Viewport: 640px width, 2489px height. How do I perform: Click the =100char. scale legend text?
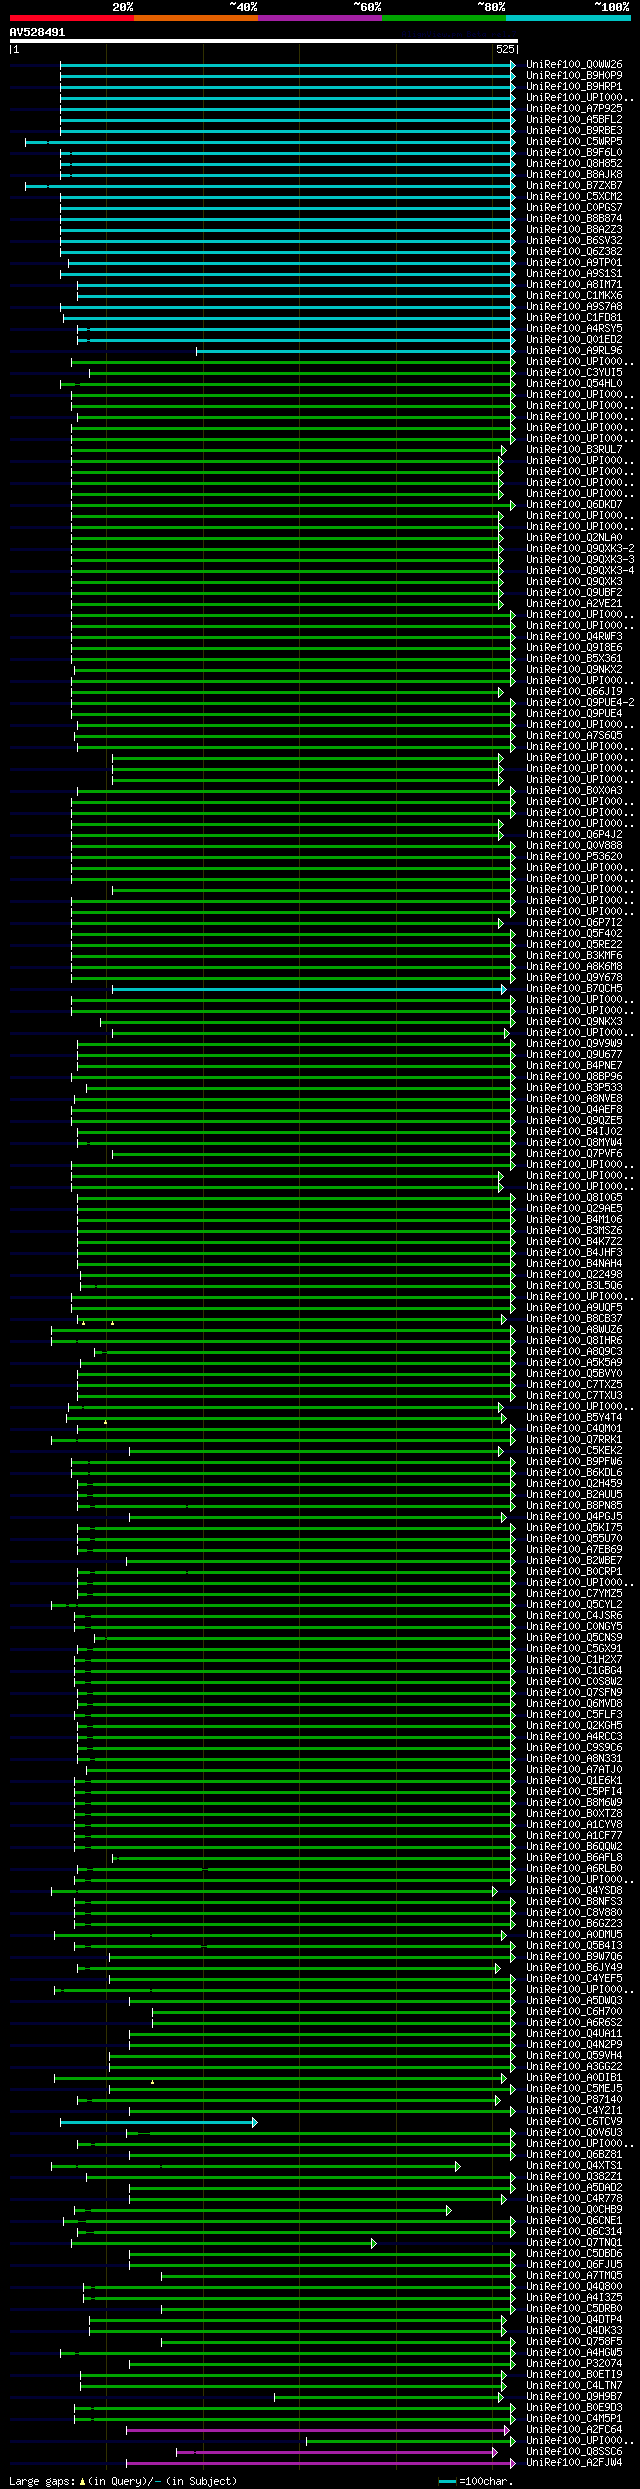click(x=486, y=2481)
